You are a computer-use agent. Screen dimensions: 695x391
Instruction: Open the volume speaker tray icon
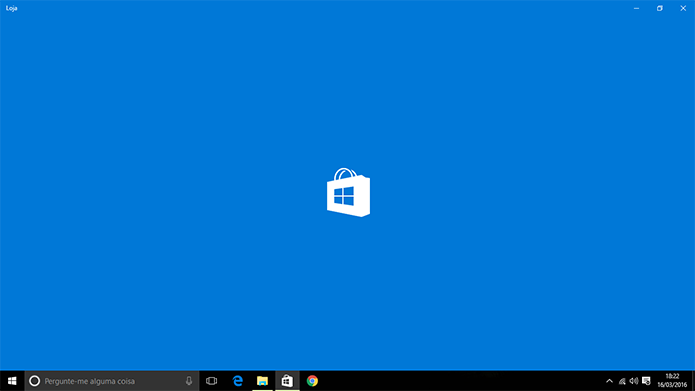point(634,381)
